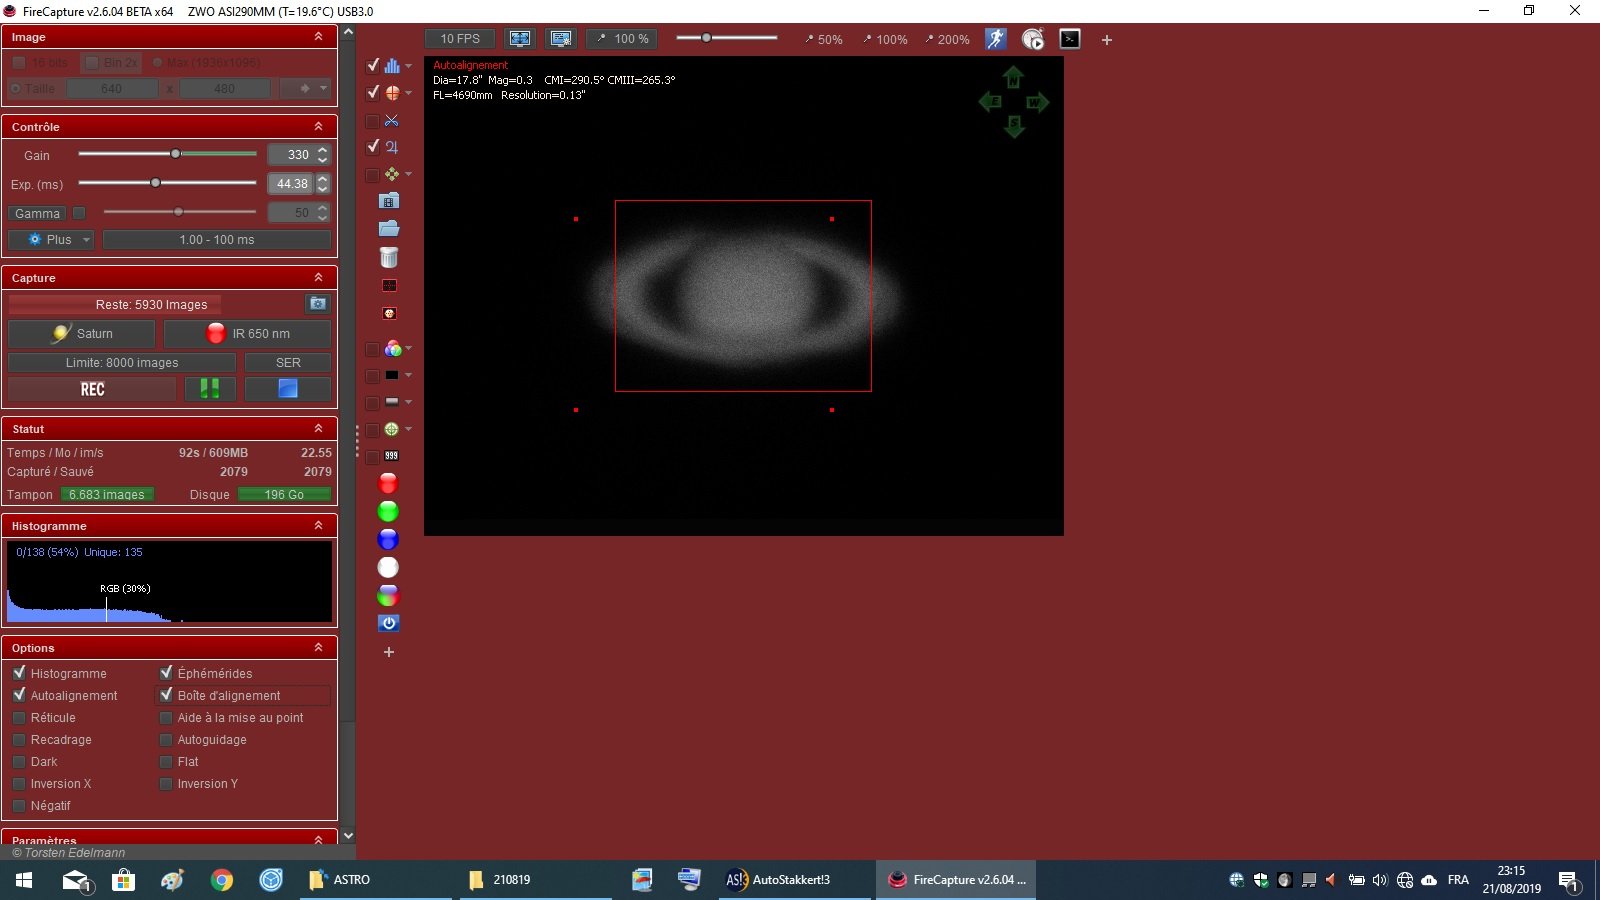Select the 200% zoom preset
The height and width of the screenshot is (900, 1600).
pos(947,40)
